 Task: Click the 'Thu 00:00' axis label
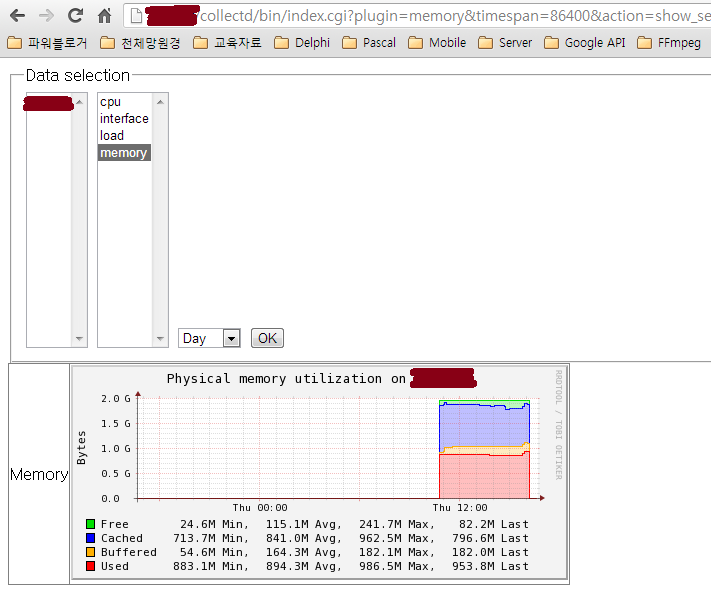pos(260,508)
